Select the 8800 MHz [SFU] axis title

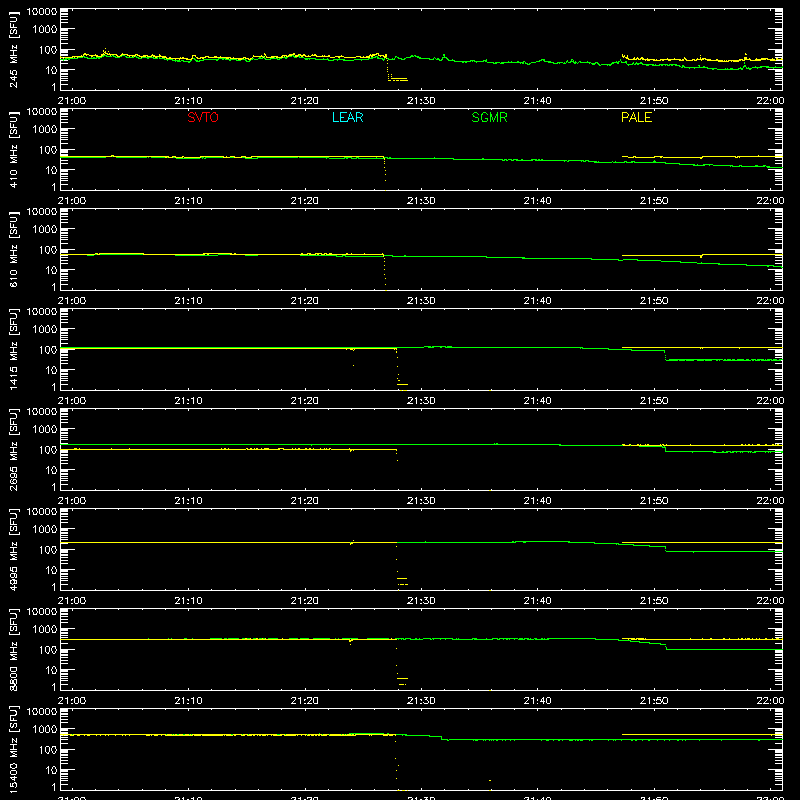(14, 649)
